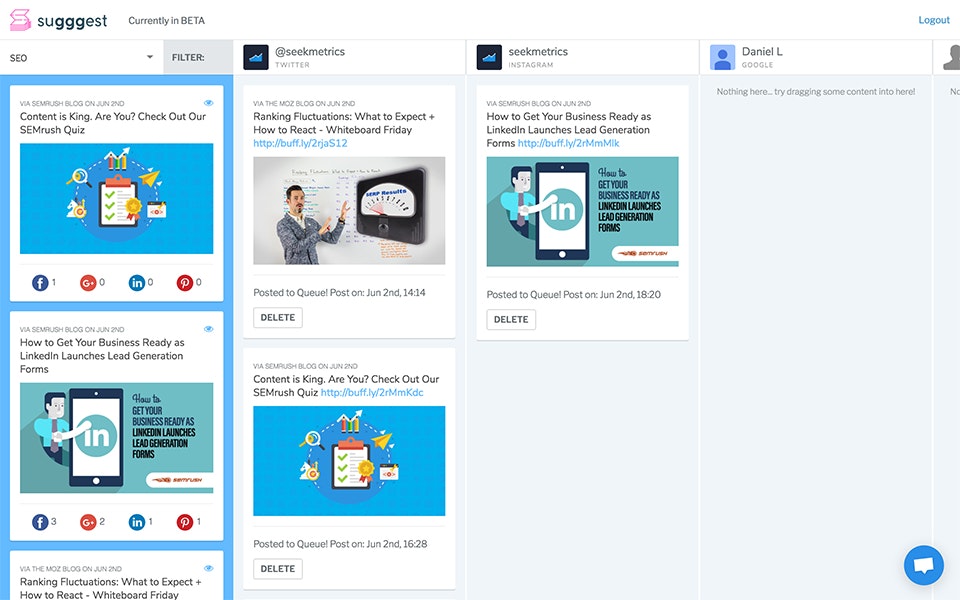
Task: Click Facebook share icon on SEMrush Quiz card
Action: [40, 283]
